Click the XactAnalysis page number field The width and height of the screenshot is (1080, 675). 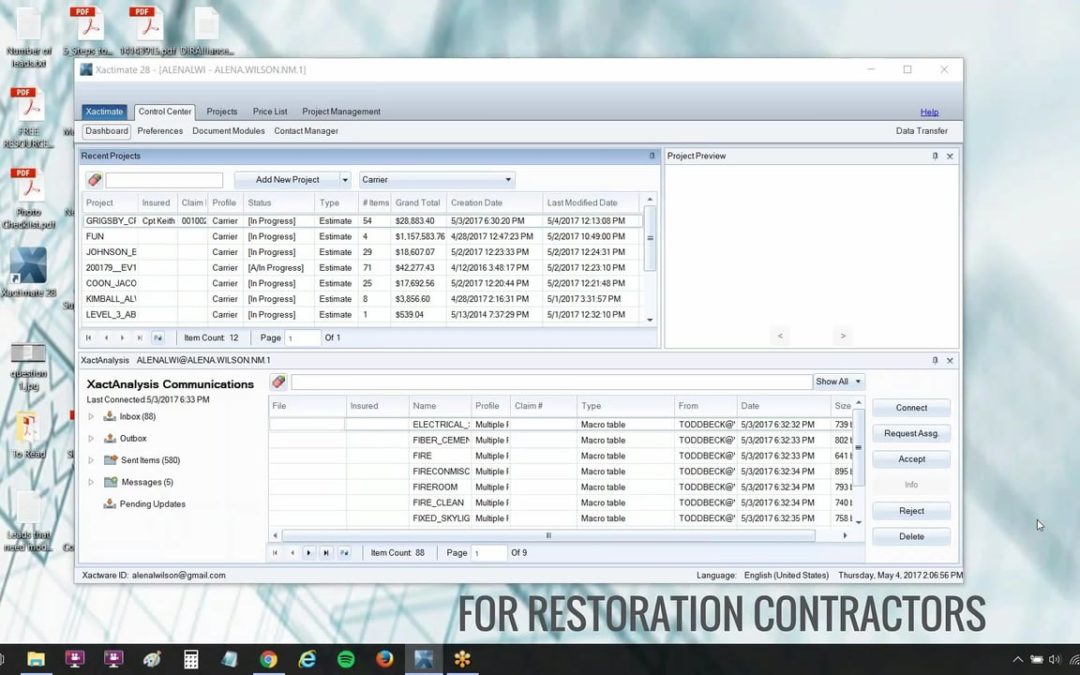tap(489, 552)
